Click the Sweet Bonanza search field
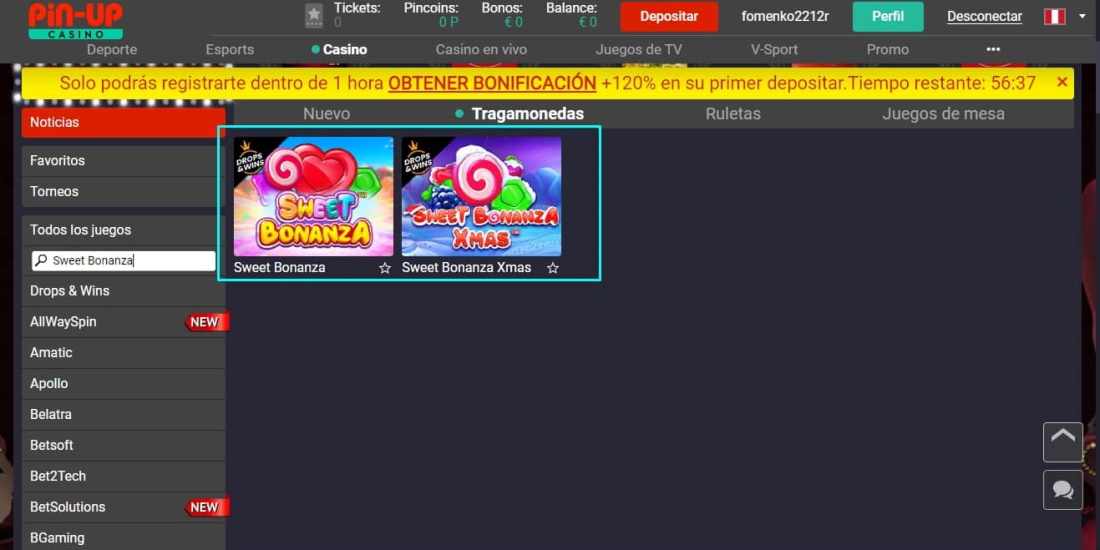The width and height of the screenshot is (1100, 550). click(x=123, y=261)
